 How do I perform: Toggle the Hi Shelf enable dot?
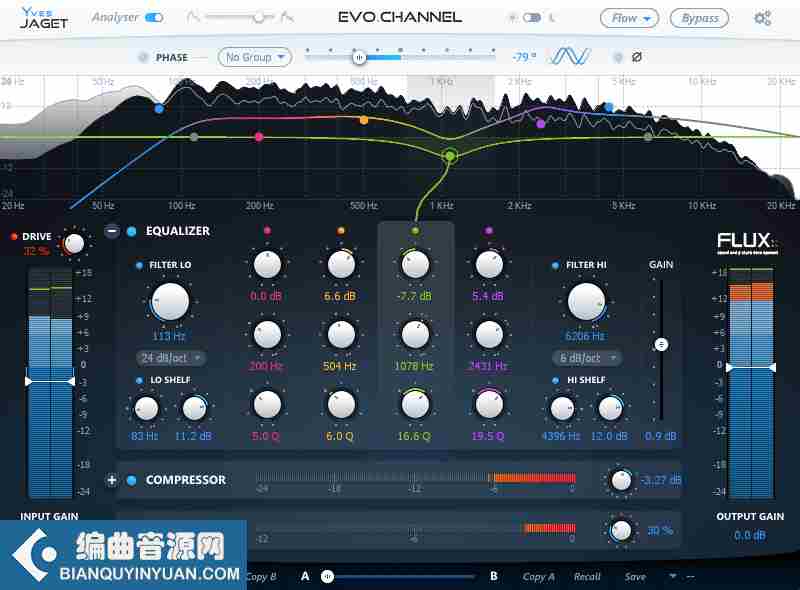click(x=556, y=380)
